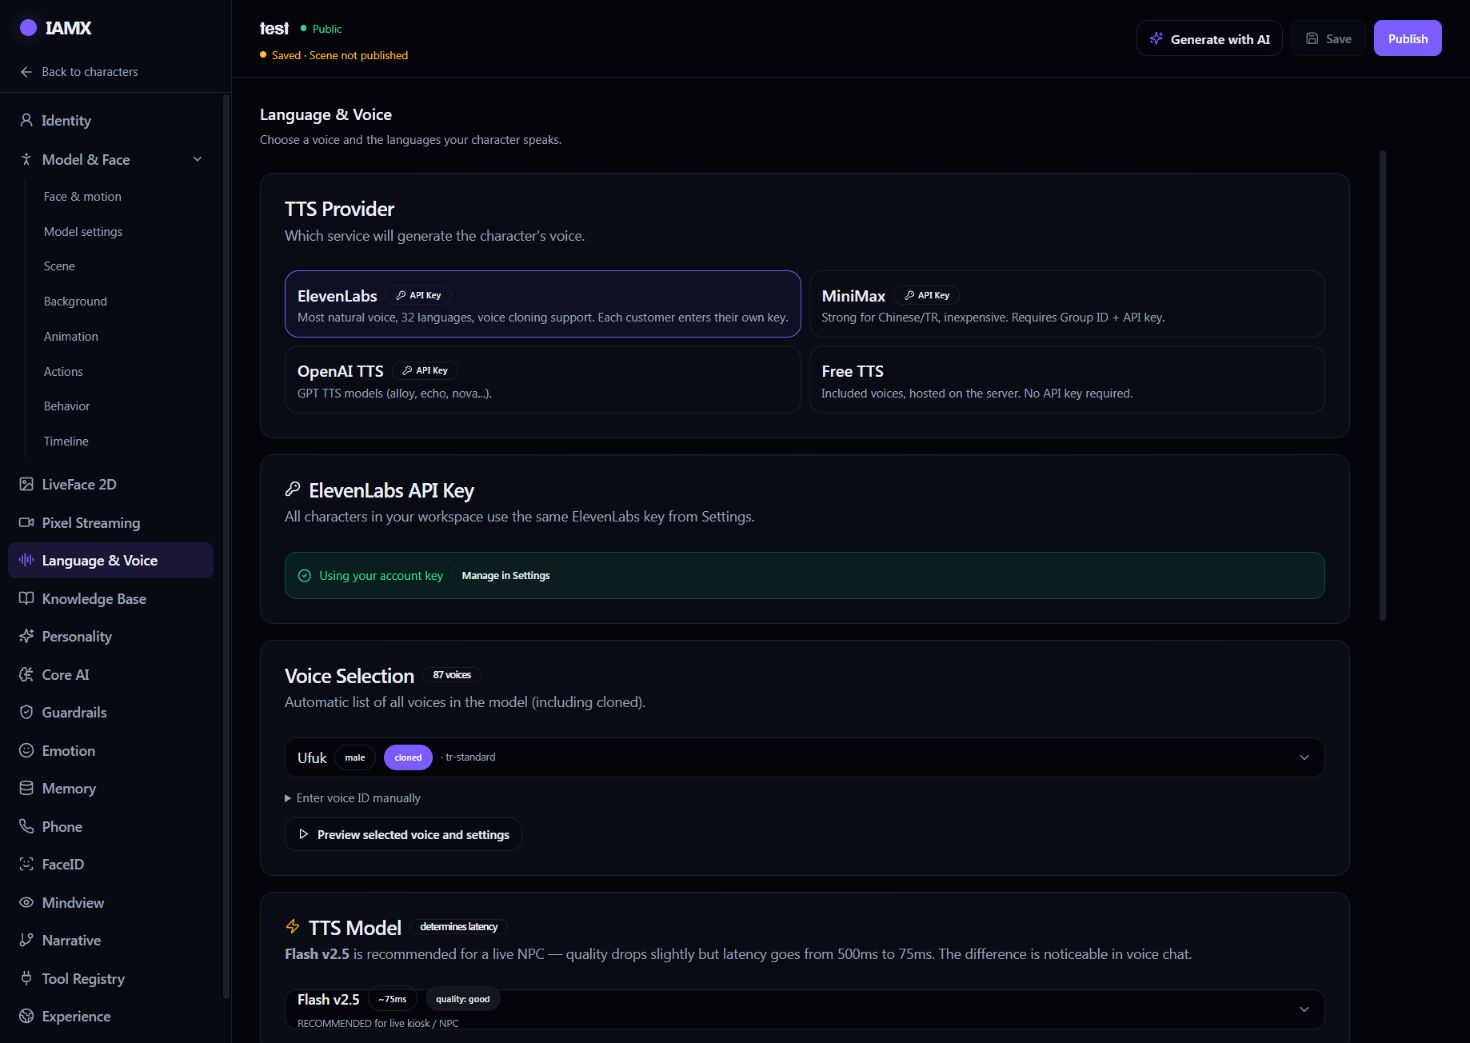Click the Emotion smiley icon

tap(26, 750)
